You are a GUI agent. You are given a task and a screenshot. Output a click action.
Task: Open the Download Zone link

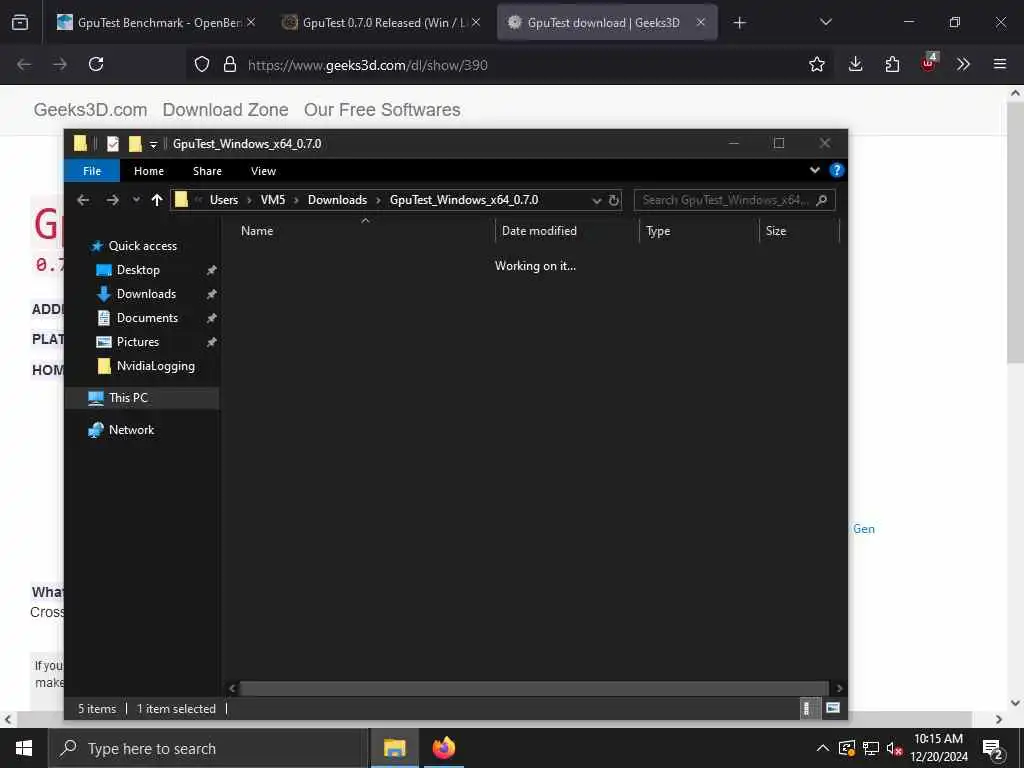[x=225, y=110]
